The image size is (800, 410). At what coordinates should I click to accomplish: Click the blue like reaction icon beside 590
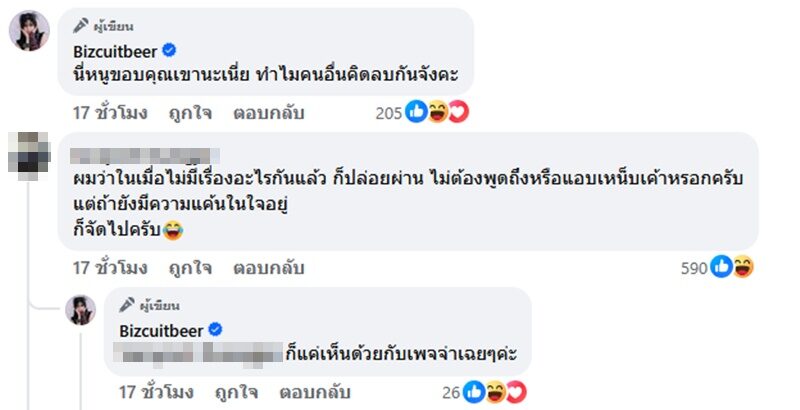(x=723, y=267)
